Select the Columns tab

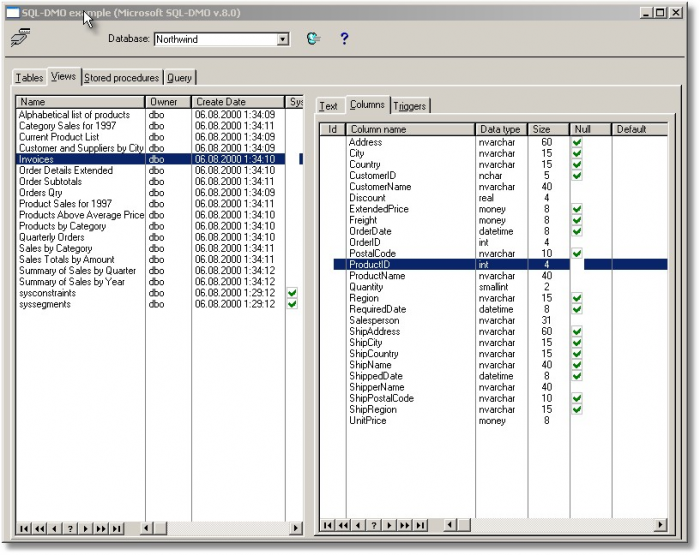click(367, 105)
